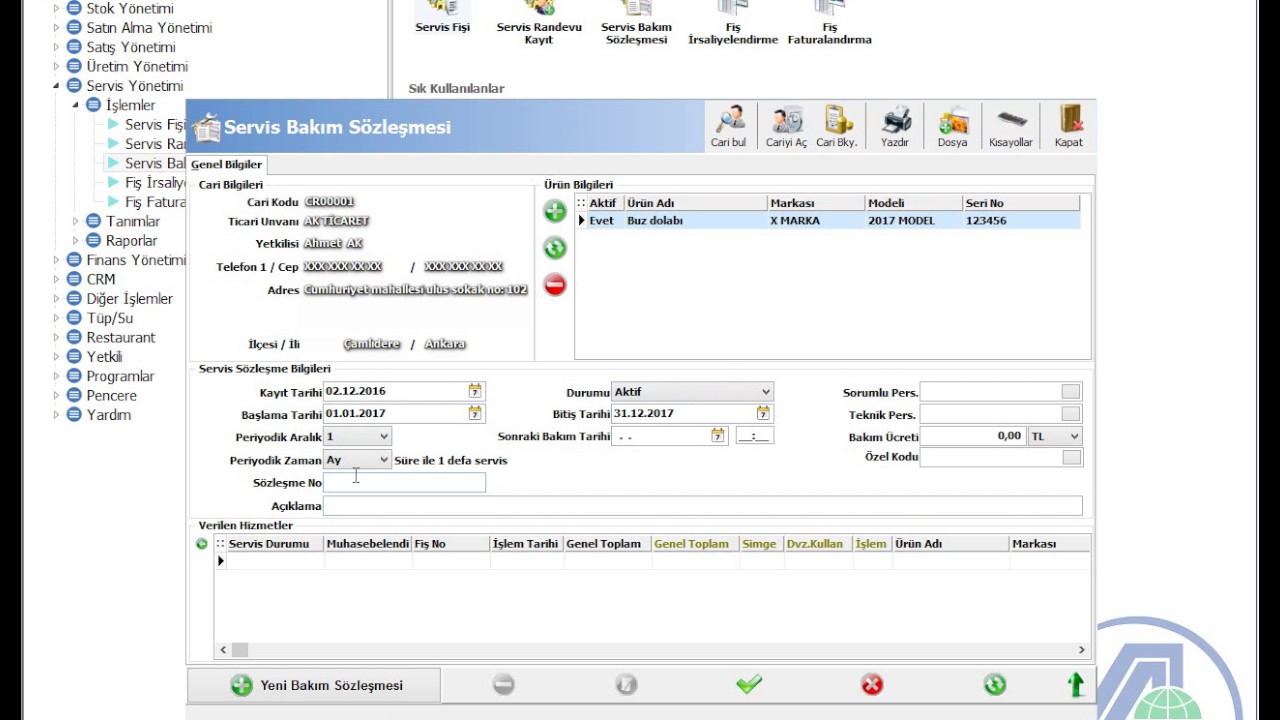Click the Verilen Hizmetler horizontal scrollbar
Screen dimensions: 1280x720
pos(650,650)
